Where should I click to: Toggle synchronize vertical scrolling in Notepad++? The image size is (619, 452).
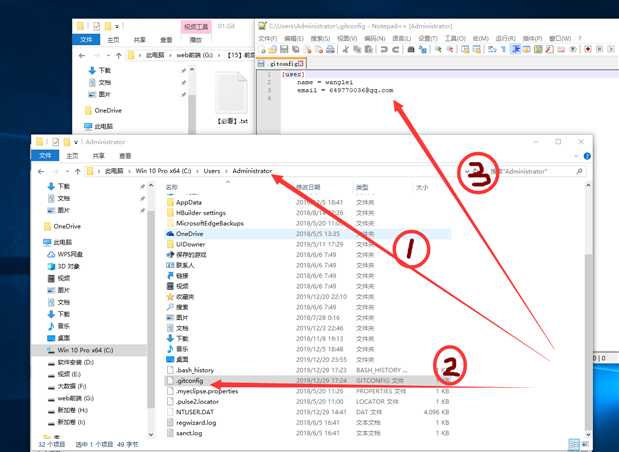click(x=466, y=49)
